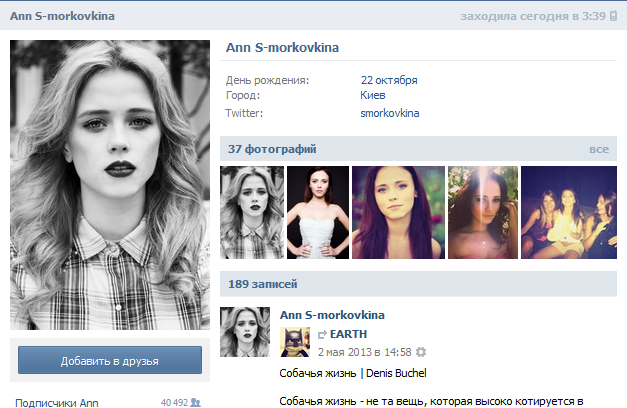Open the Twitter link 'smorkovkina'
The image size is (627, 408).
389,113
